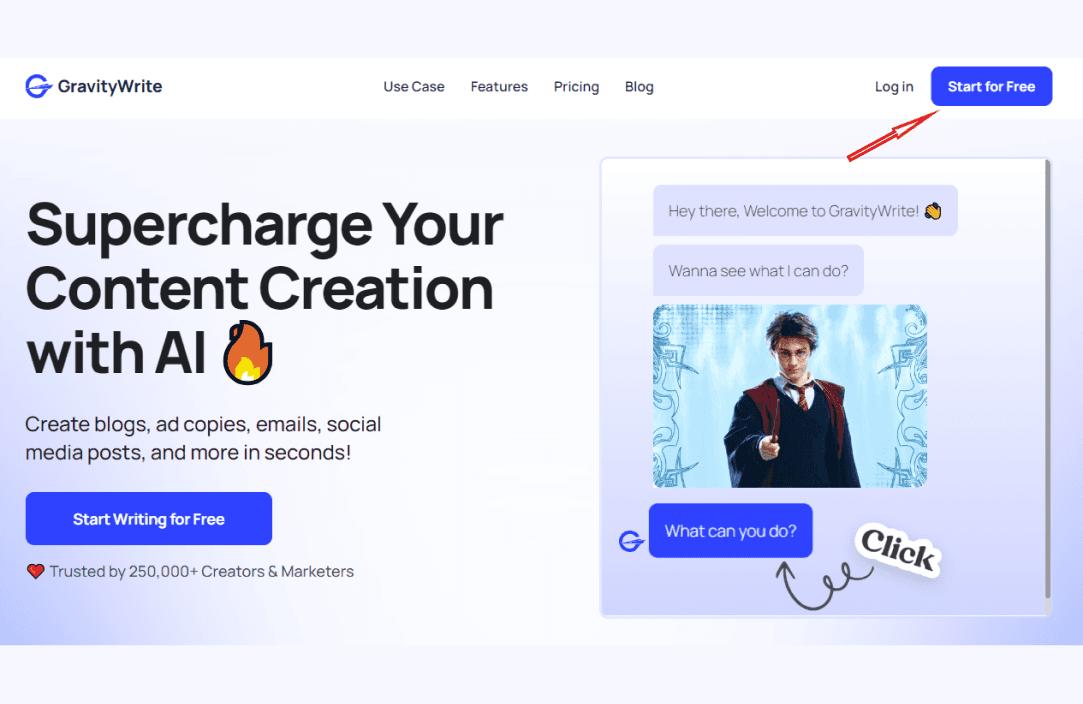Click the "Wanna see what I can do?" bubble

pyautogui.click(x=758, y=270)
